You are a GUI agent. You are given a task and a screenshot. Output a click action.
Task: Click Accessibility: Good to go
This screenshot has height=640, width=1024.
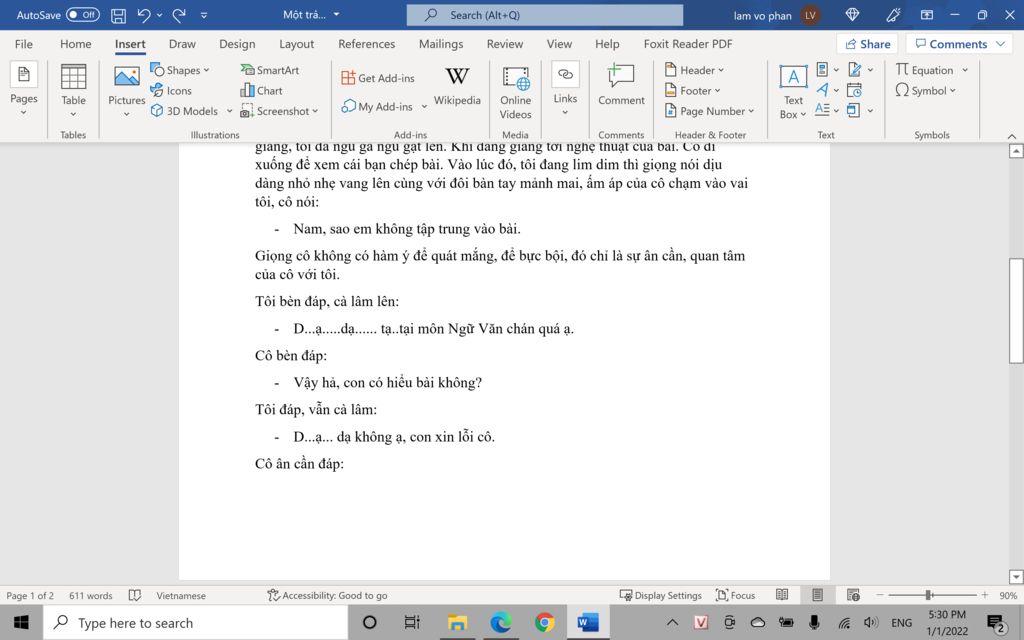click(327, 595)
